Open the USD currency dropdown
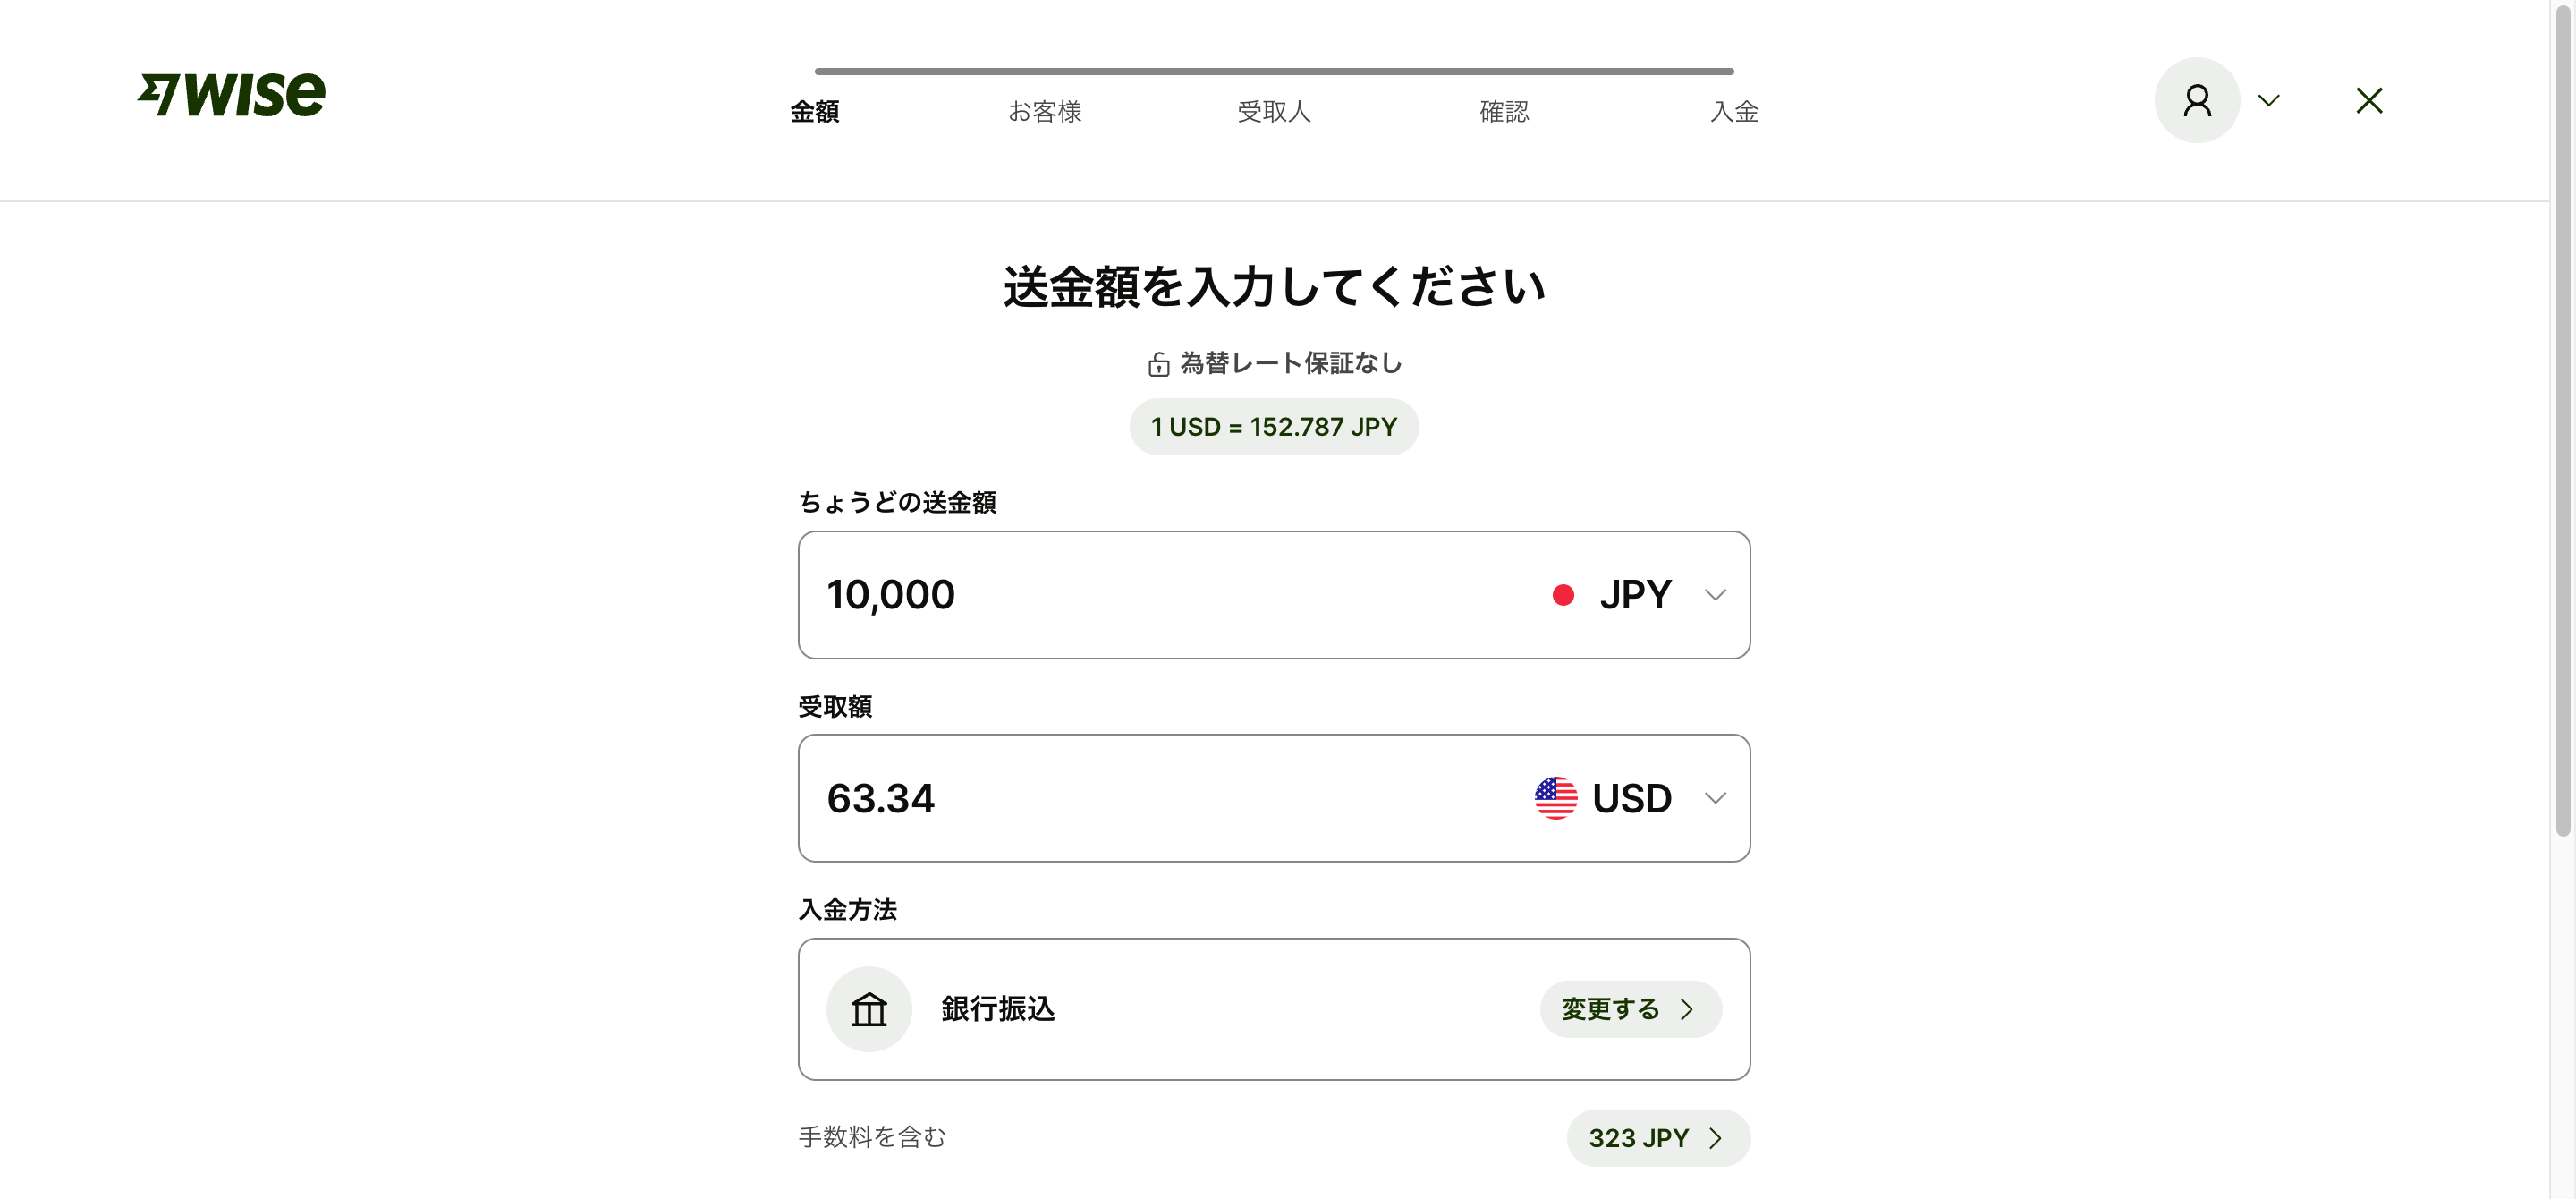Image resolution: width=2576 pixels, height=1199 pixels. (1714, 798)
